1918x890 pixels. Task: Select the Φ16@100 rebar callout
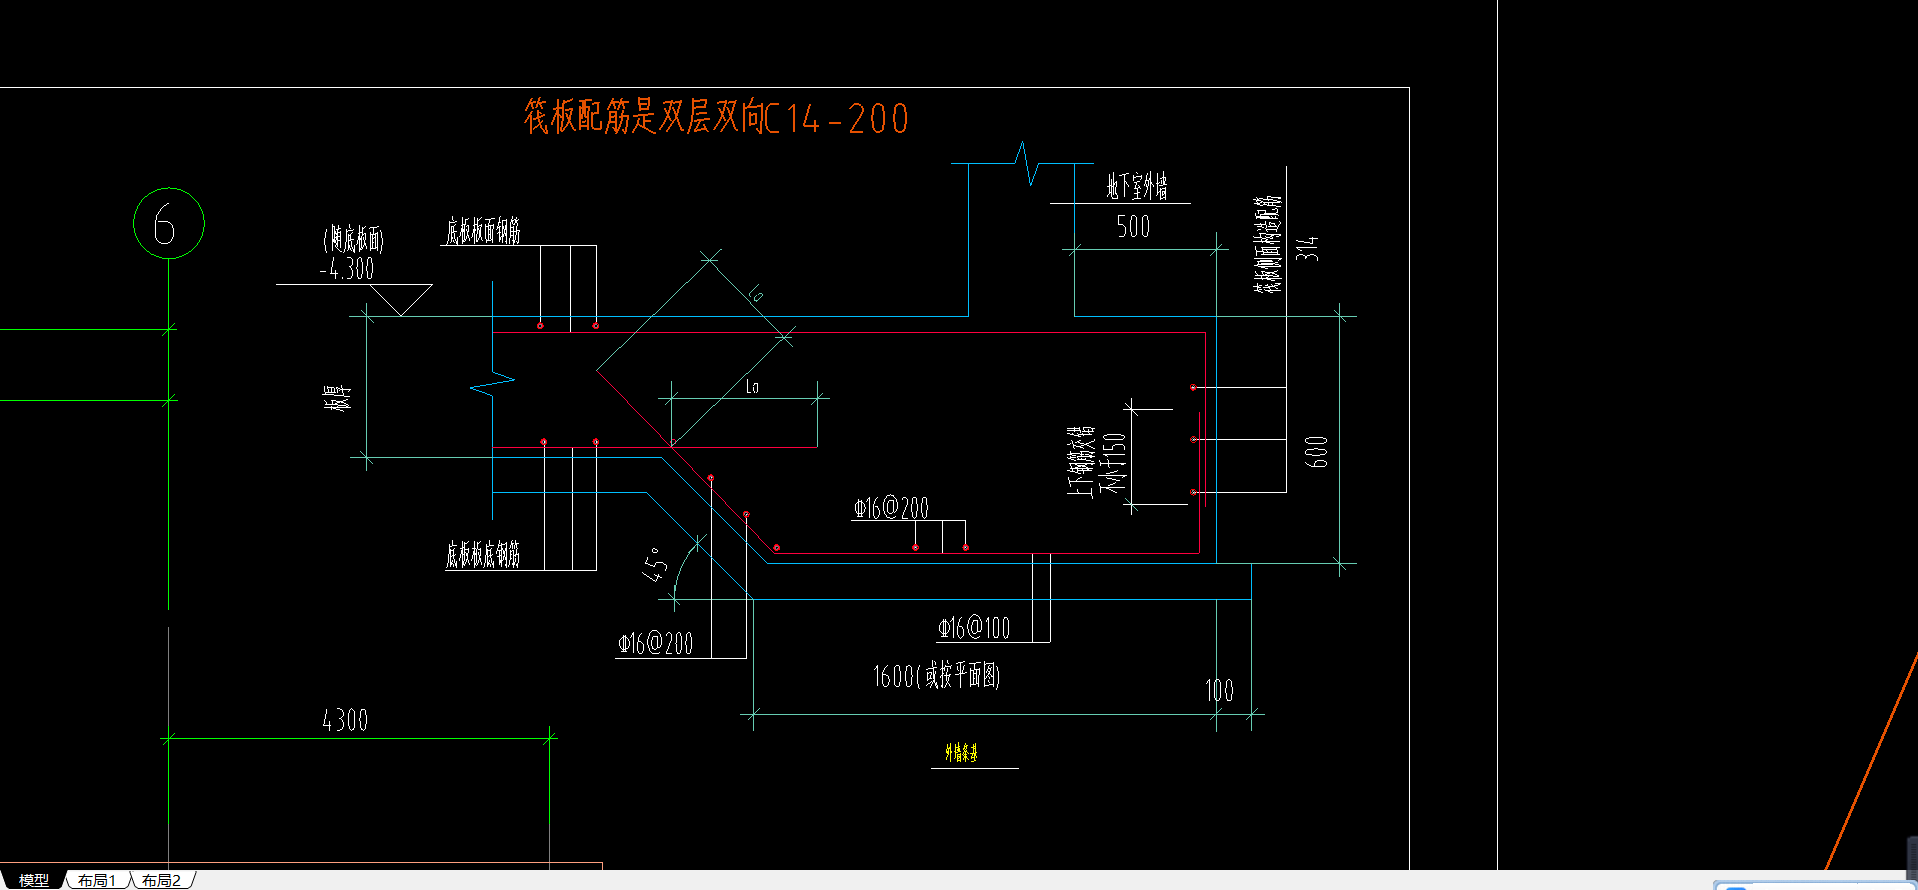coord(974,628)
